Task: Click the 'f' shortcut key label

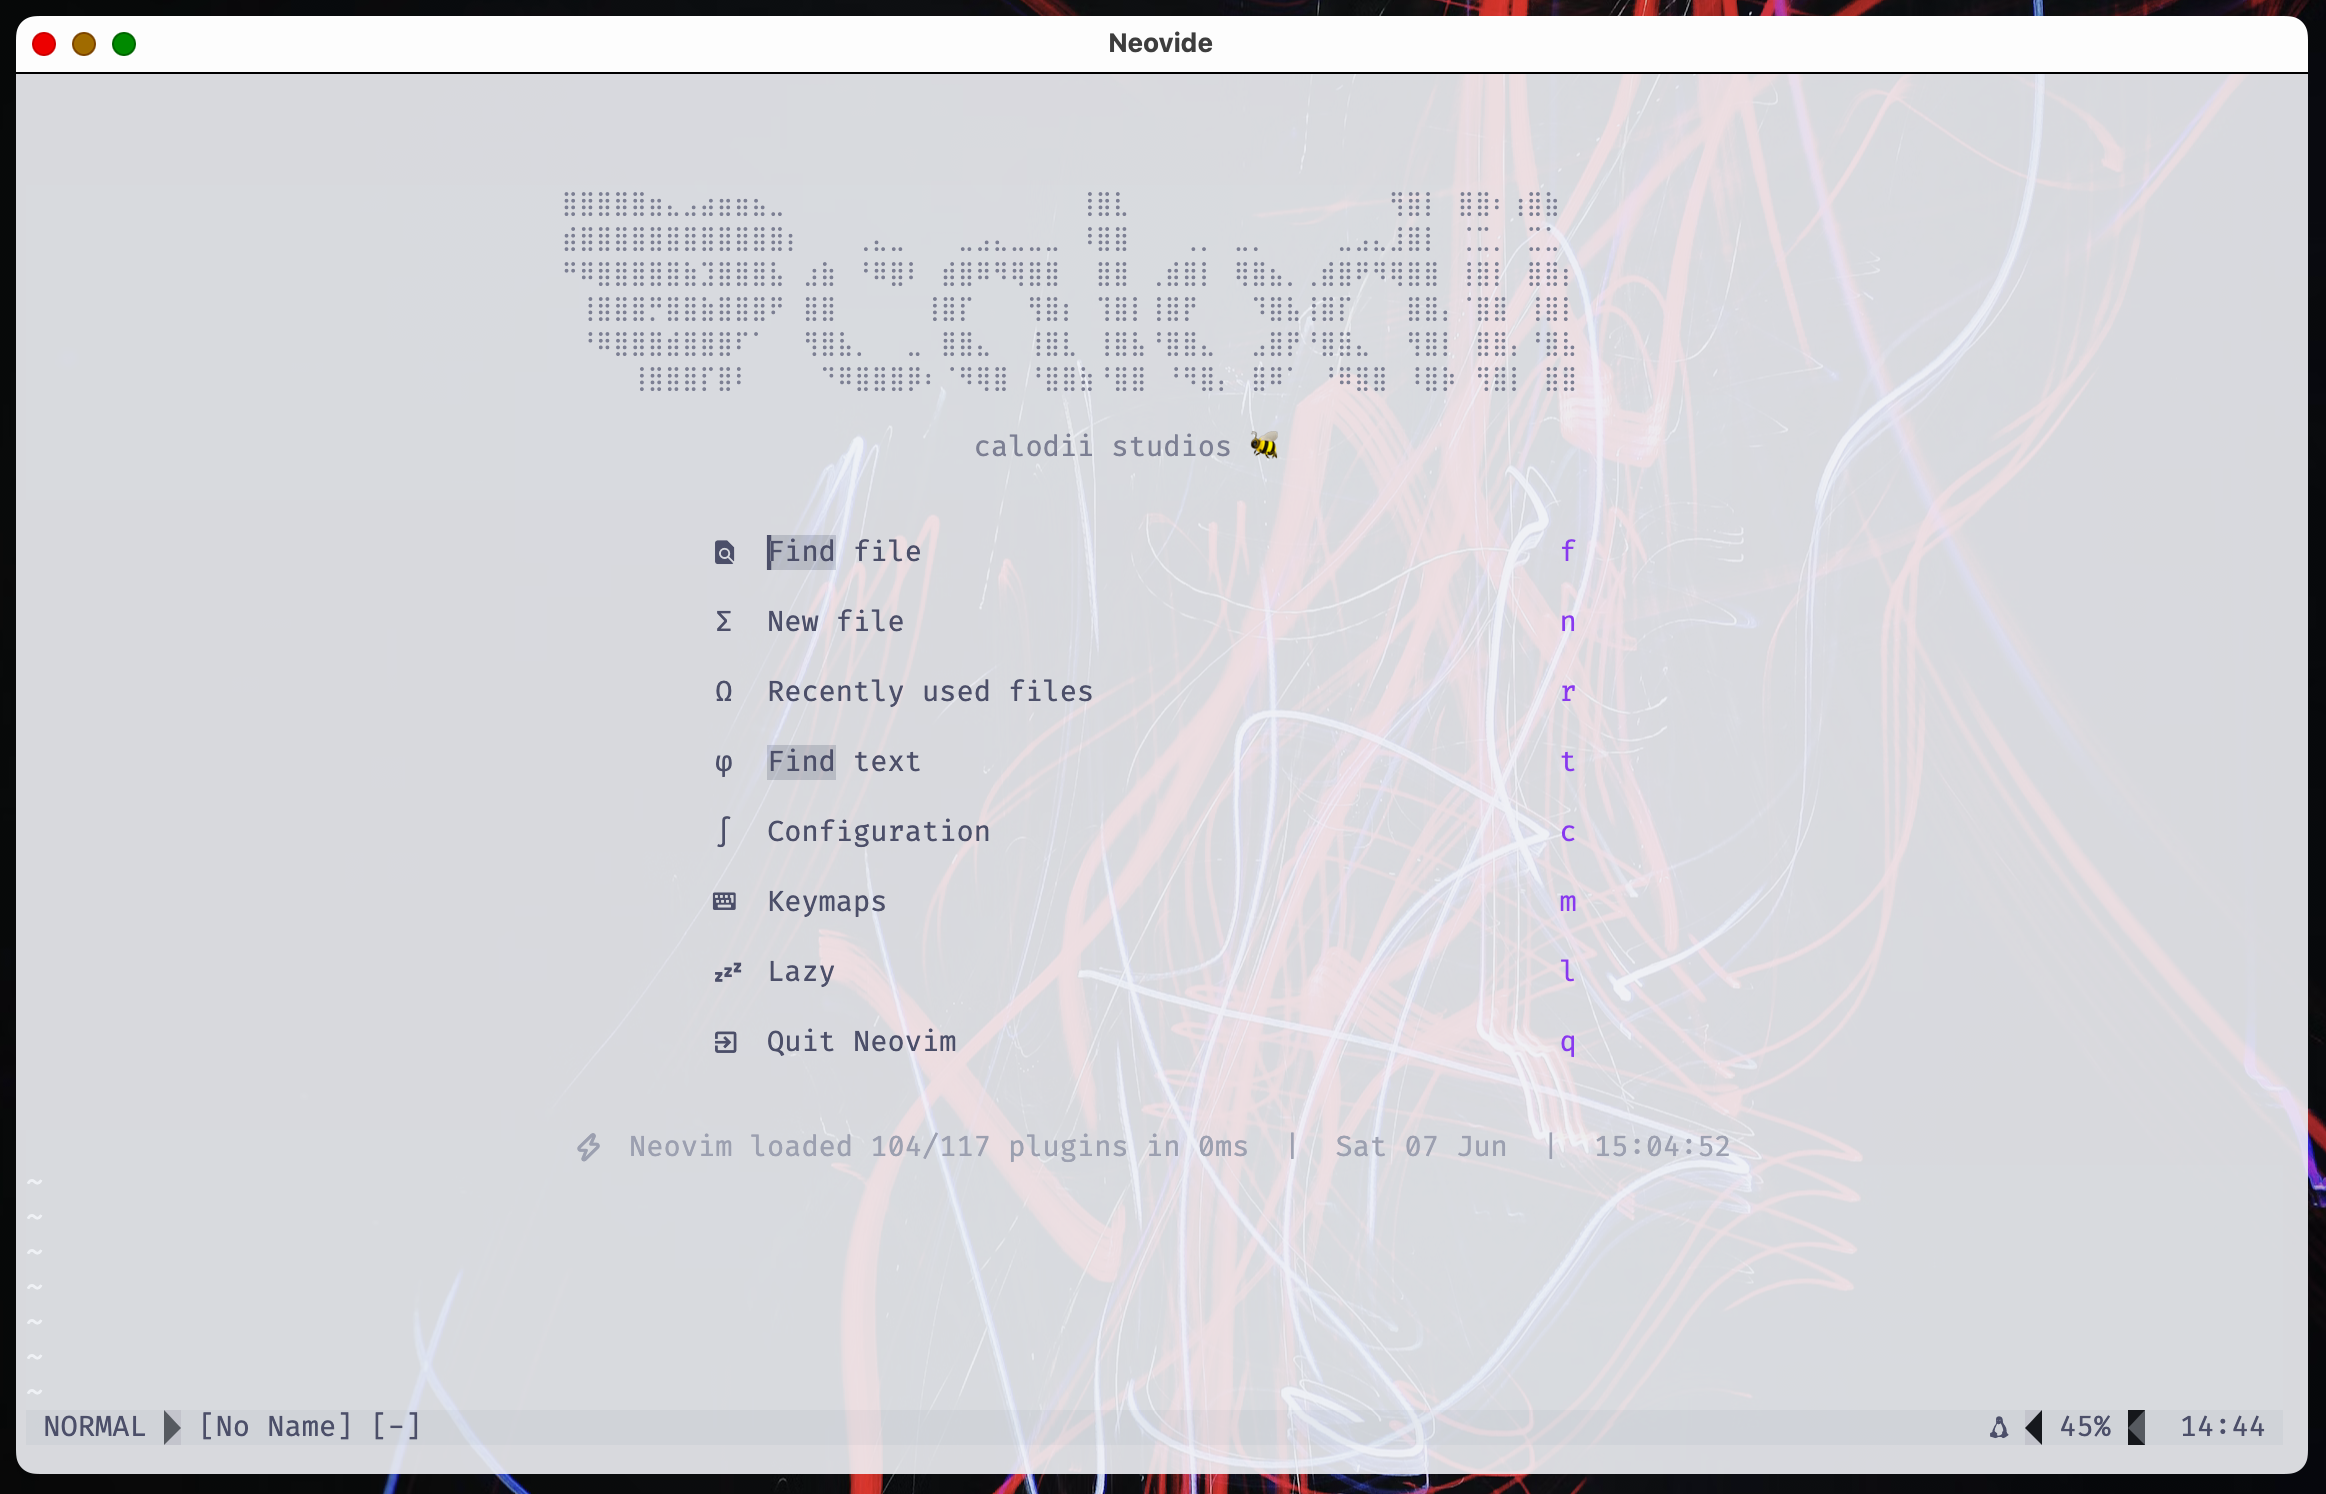Action: (1568, 551)
